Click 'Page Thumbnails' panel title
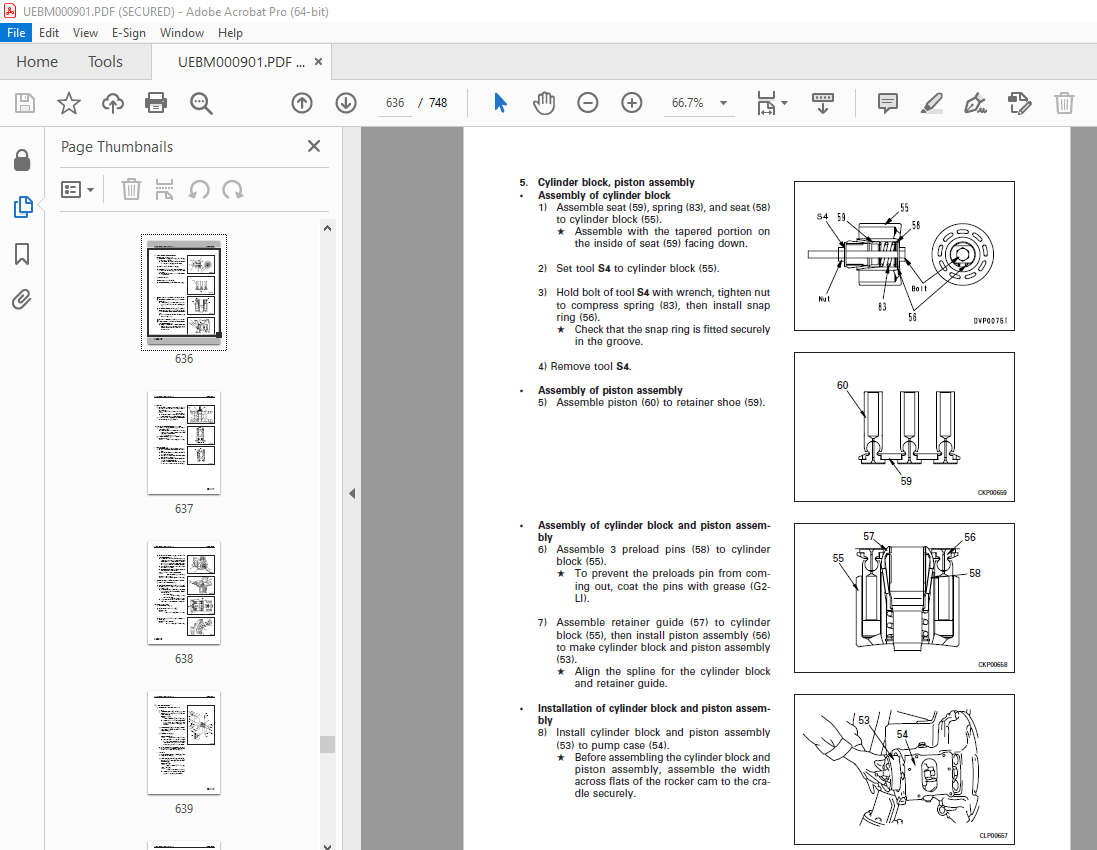The height and width of the screenshot is (850, 1097). (x=117, y=147)
